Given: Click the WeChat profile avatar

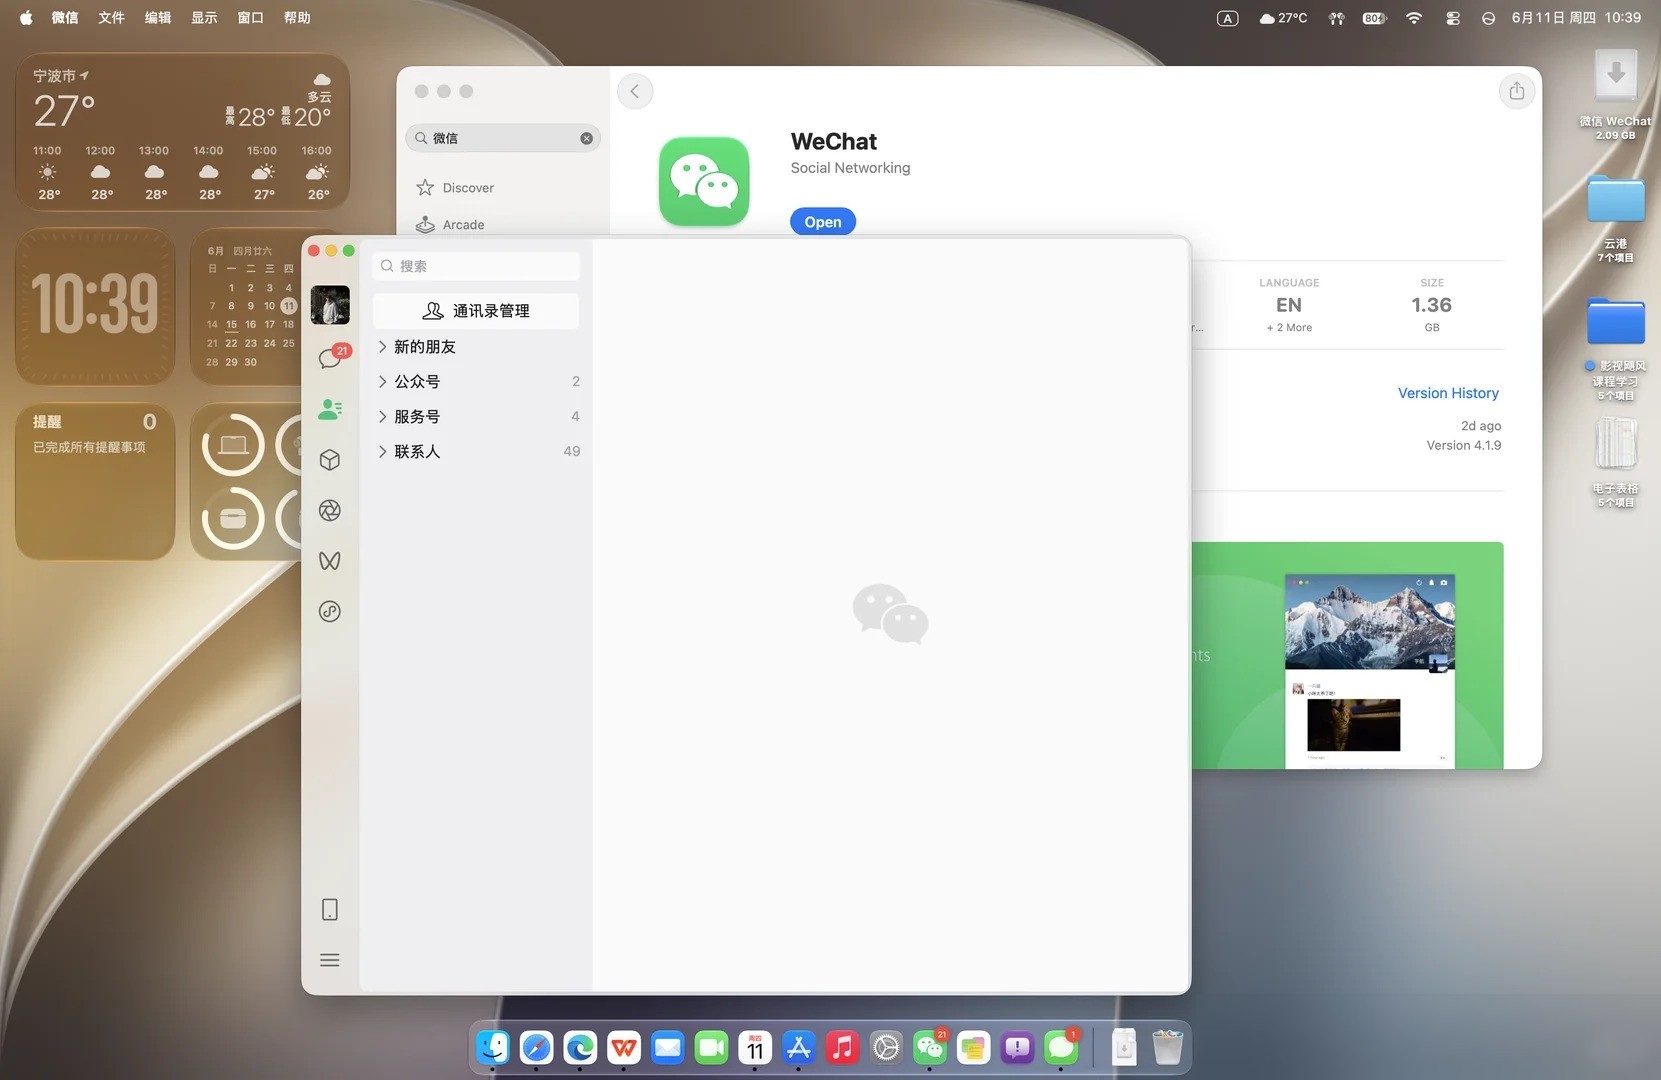Looking at the screenshot, I should [330, 305].
